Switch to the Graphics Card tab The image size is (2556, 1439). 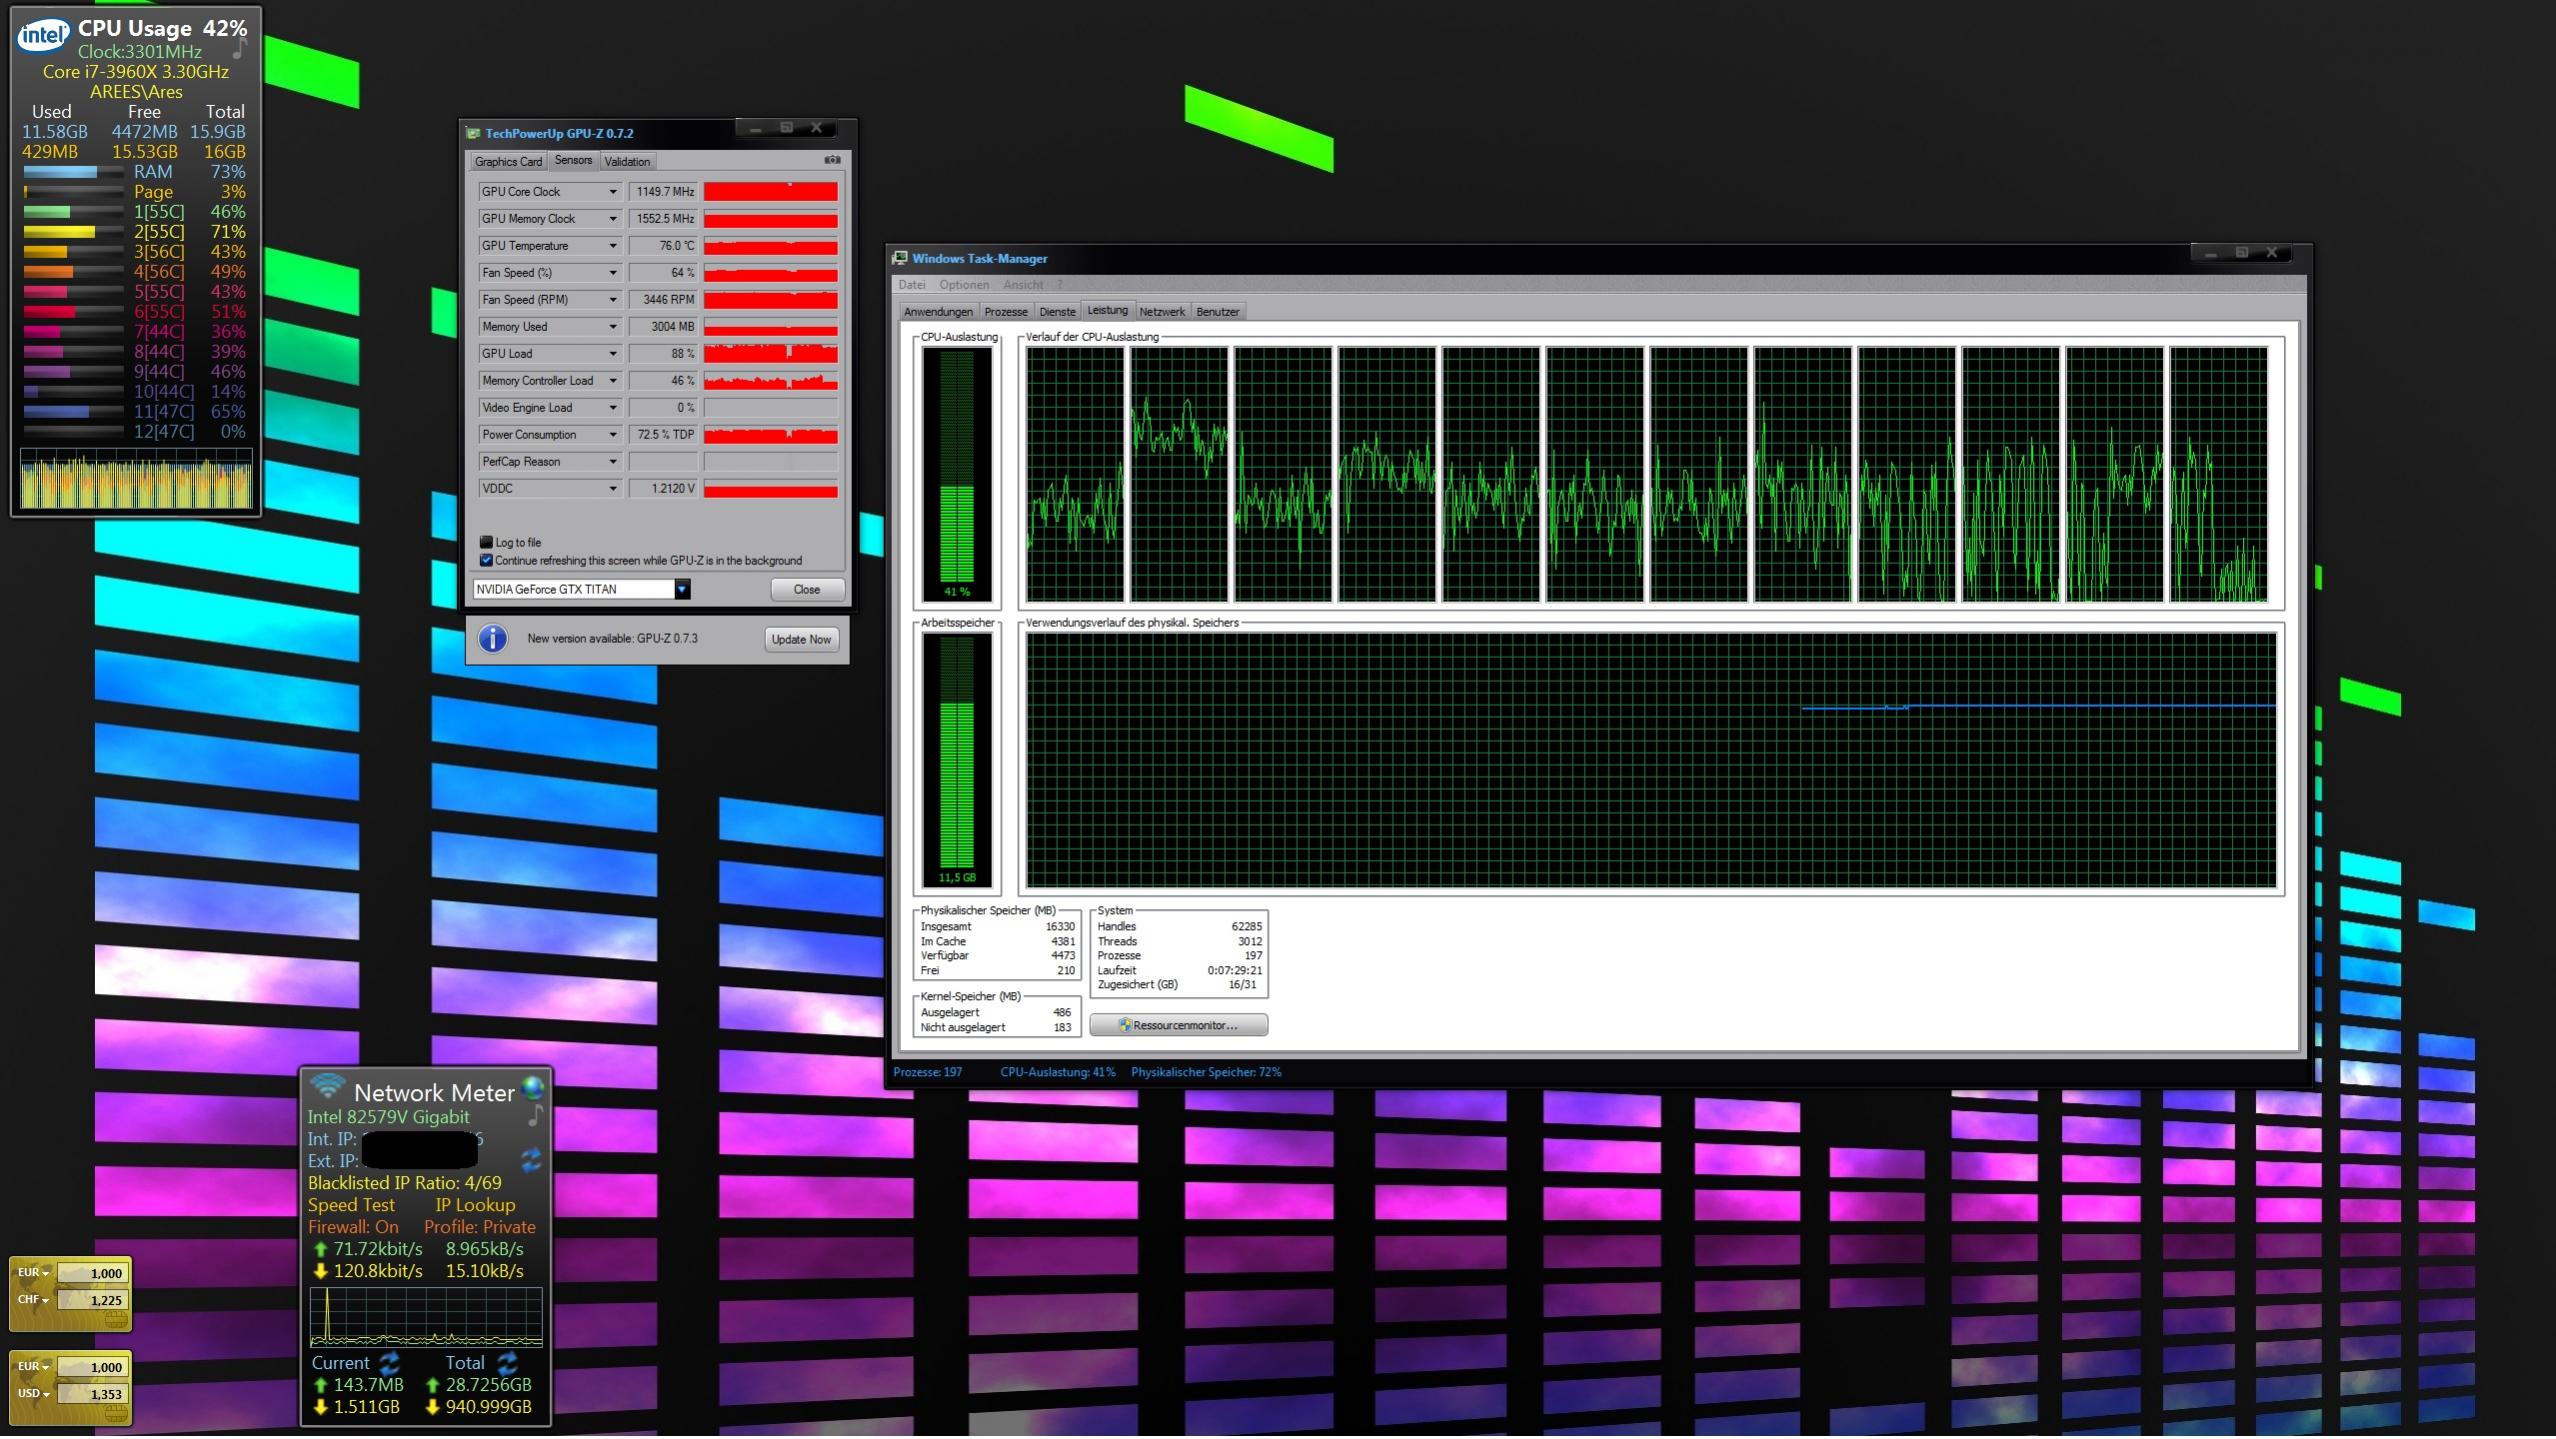508,162
